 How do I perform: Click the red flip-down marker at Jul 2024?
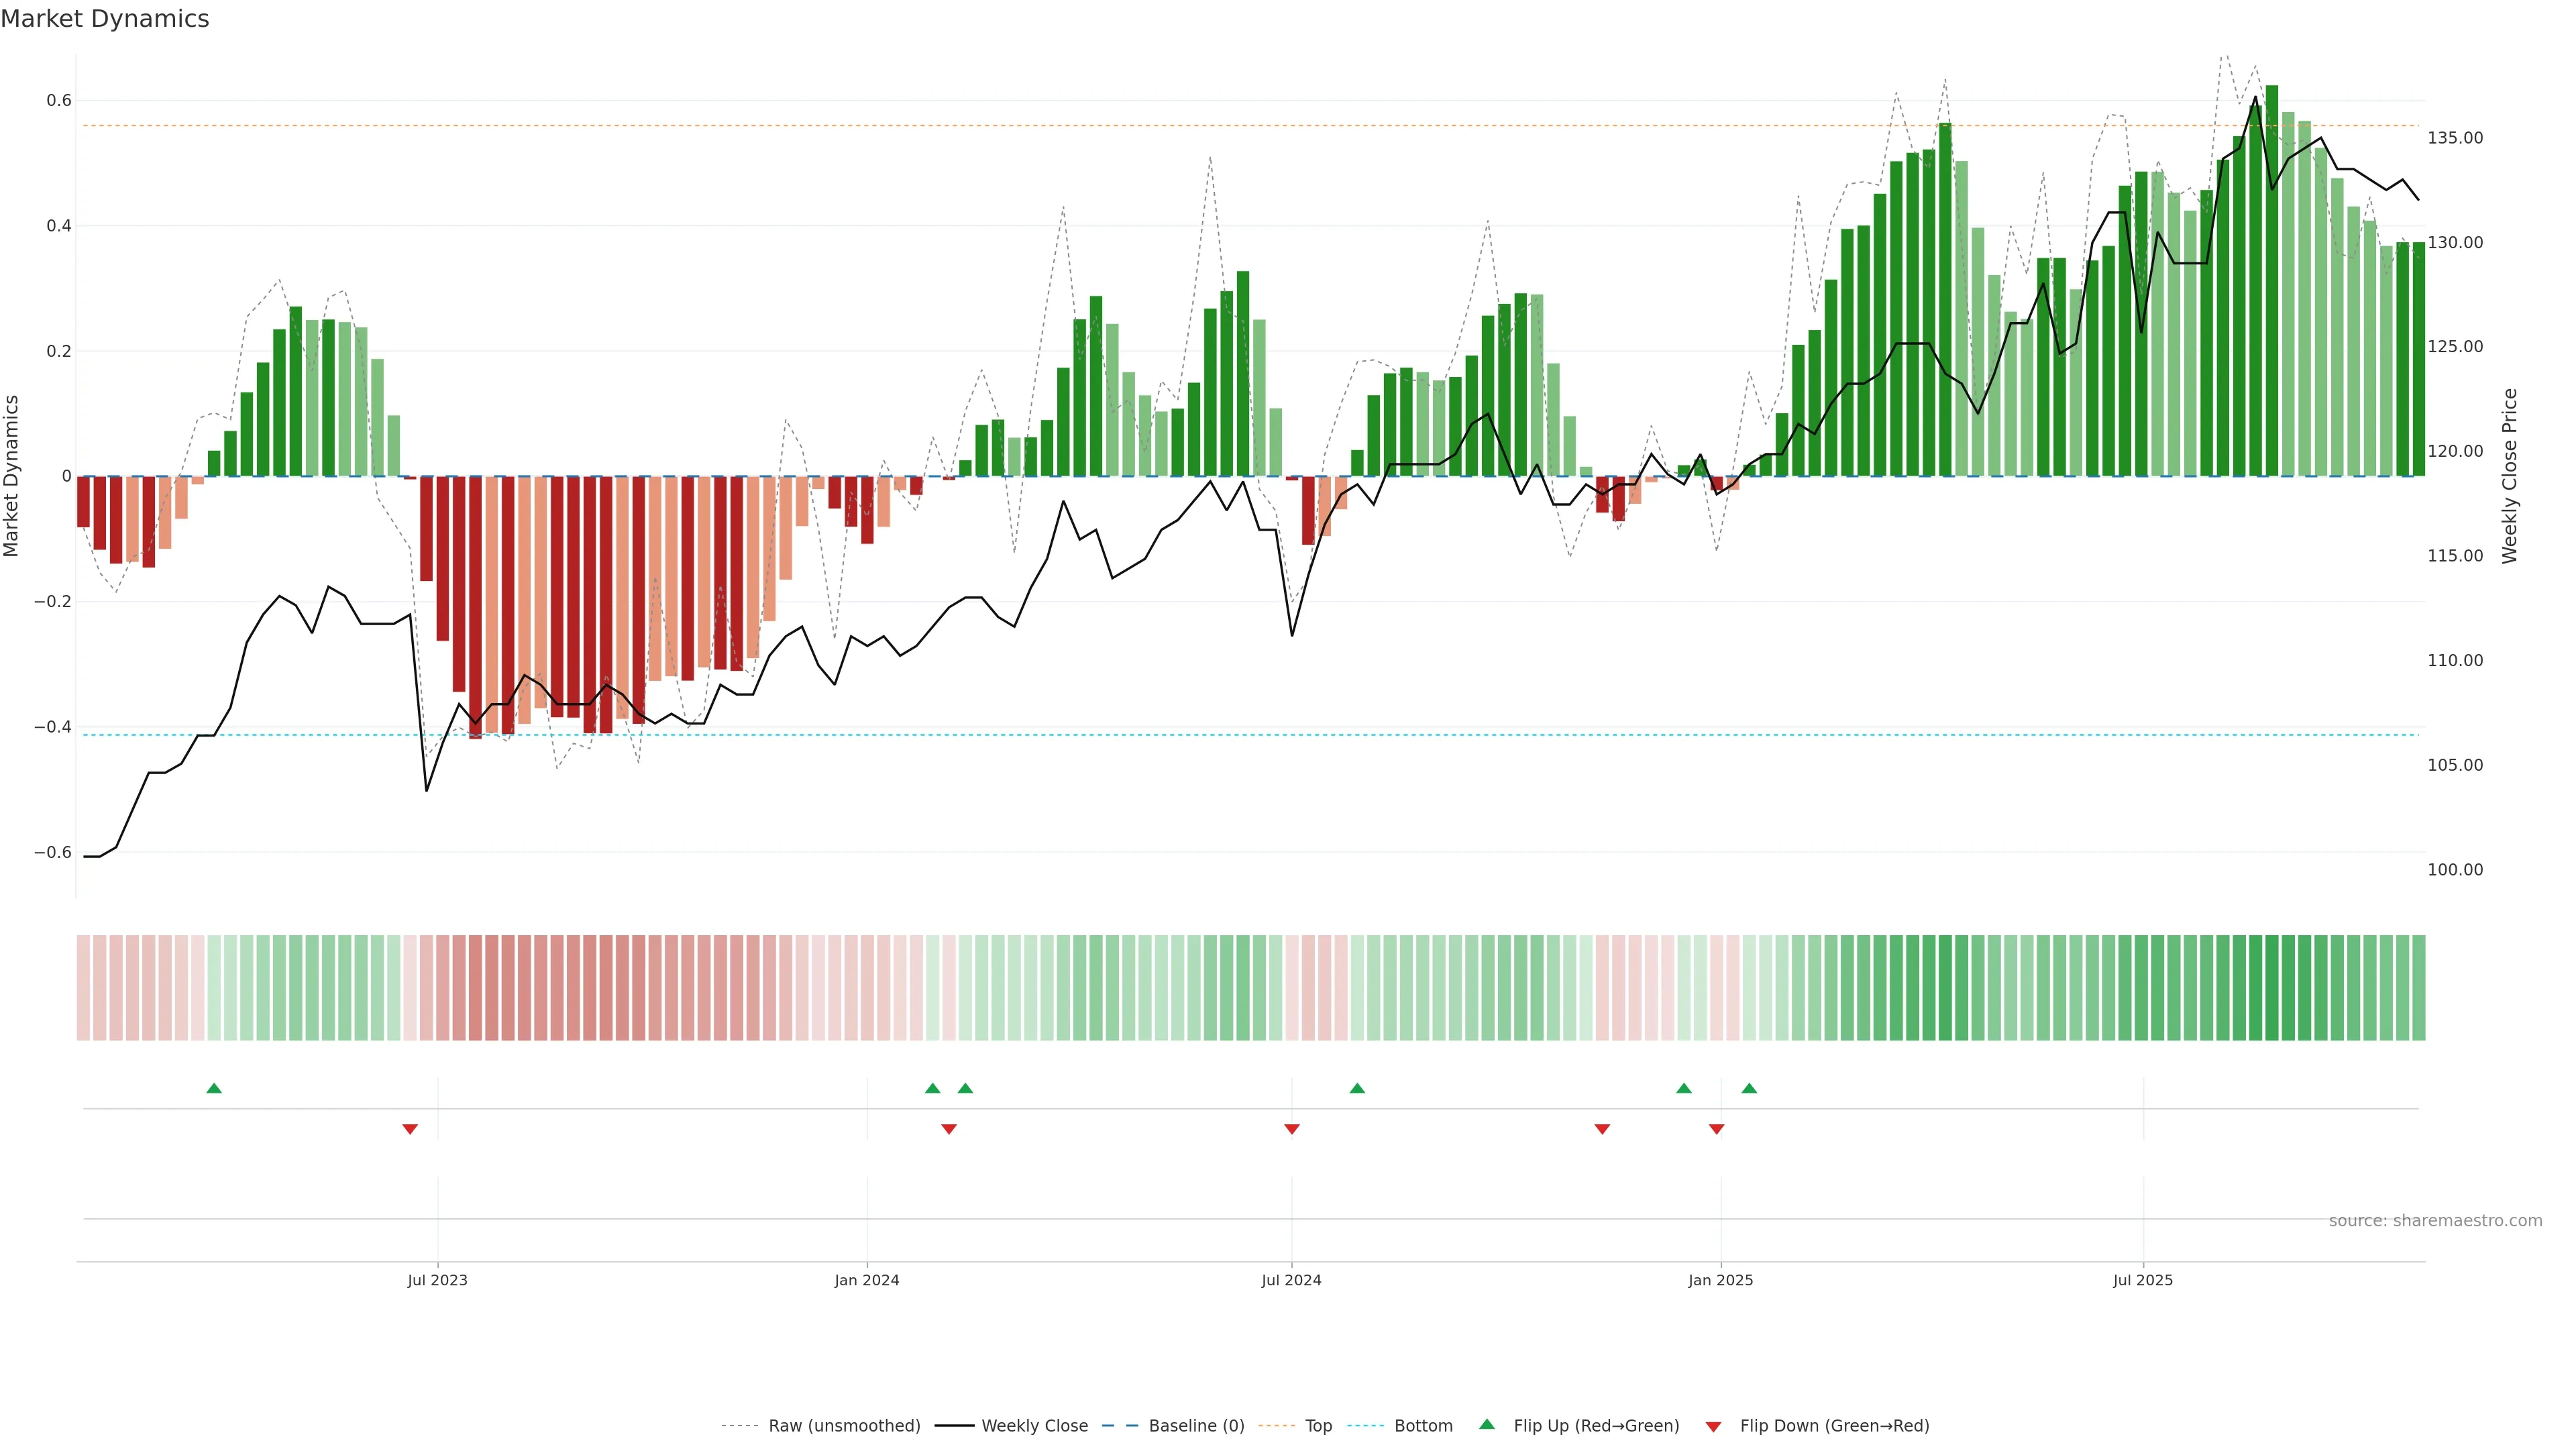[1292, 1129]
